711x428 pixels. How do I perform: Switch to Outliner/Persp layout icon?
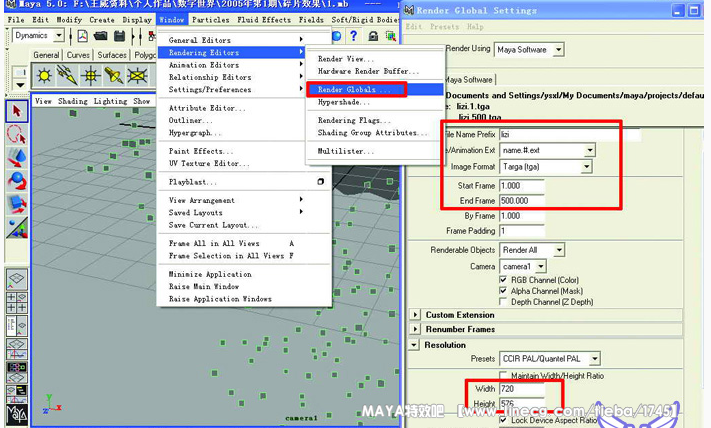[17, 326]
